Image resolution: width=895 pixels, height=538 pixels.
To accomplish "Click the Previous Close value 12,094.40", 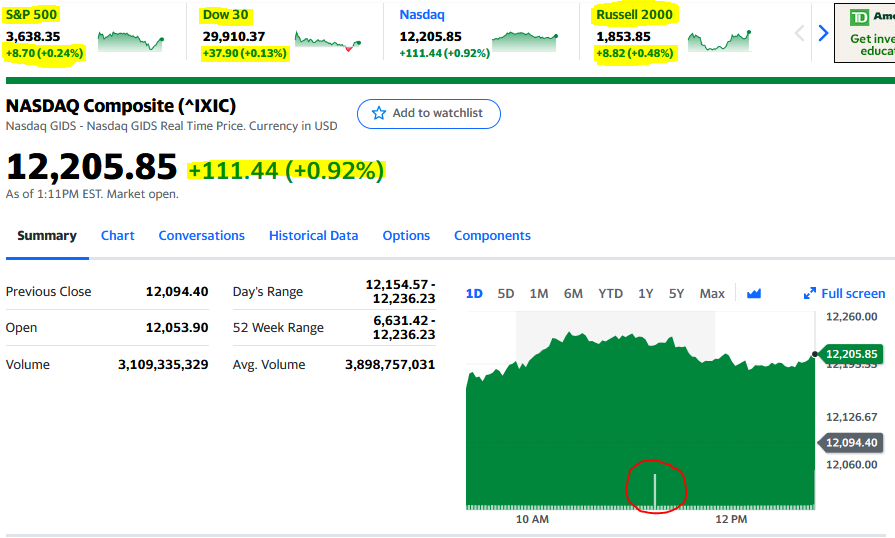I will click(x=177, y=292).
